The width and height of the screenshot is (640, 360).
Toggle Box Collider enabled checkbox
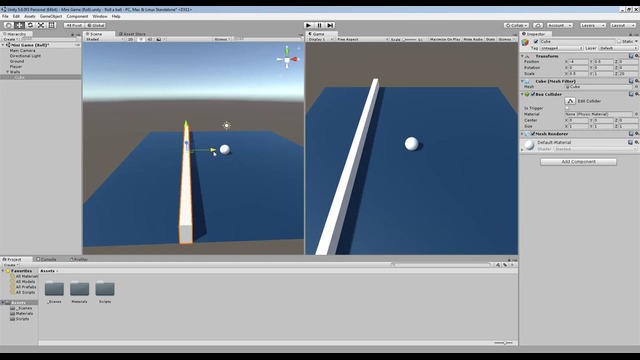(533, 94)
